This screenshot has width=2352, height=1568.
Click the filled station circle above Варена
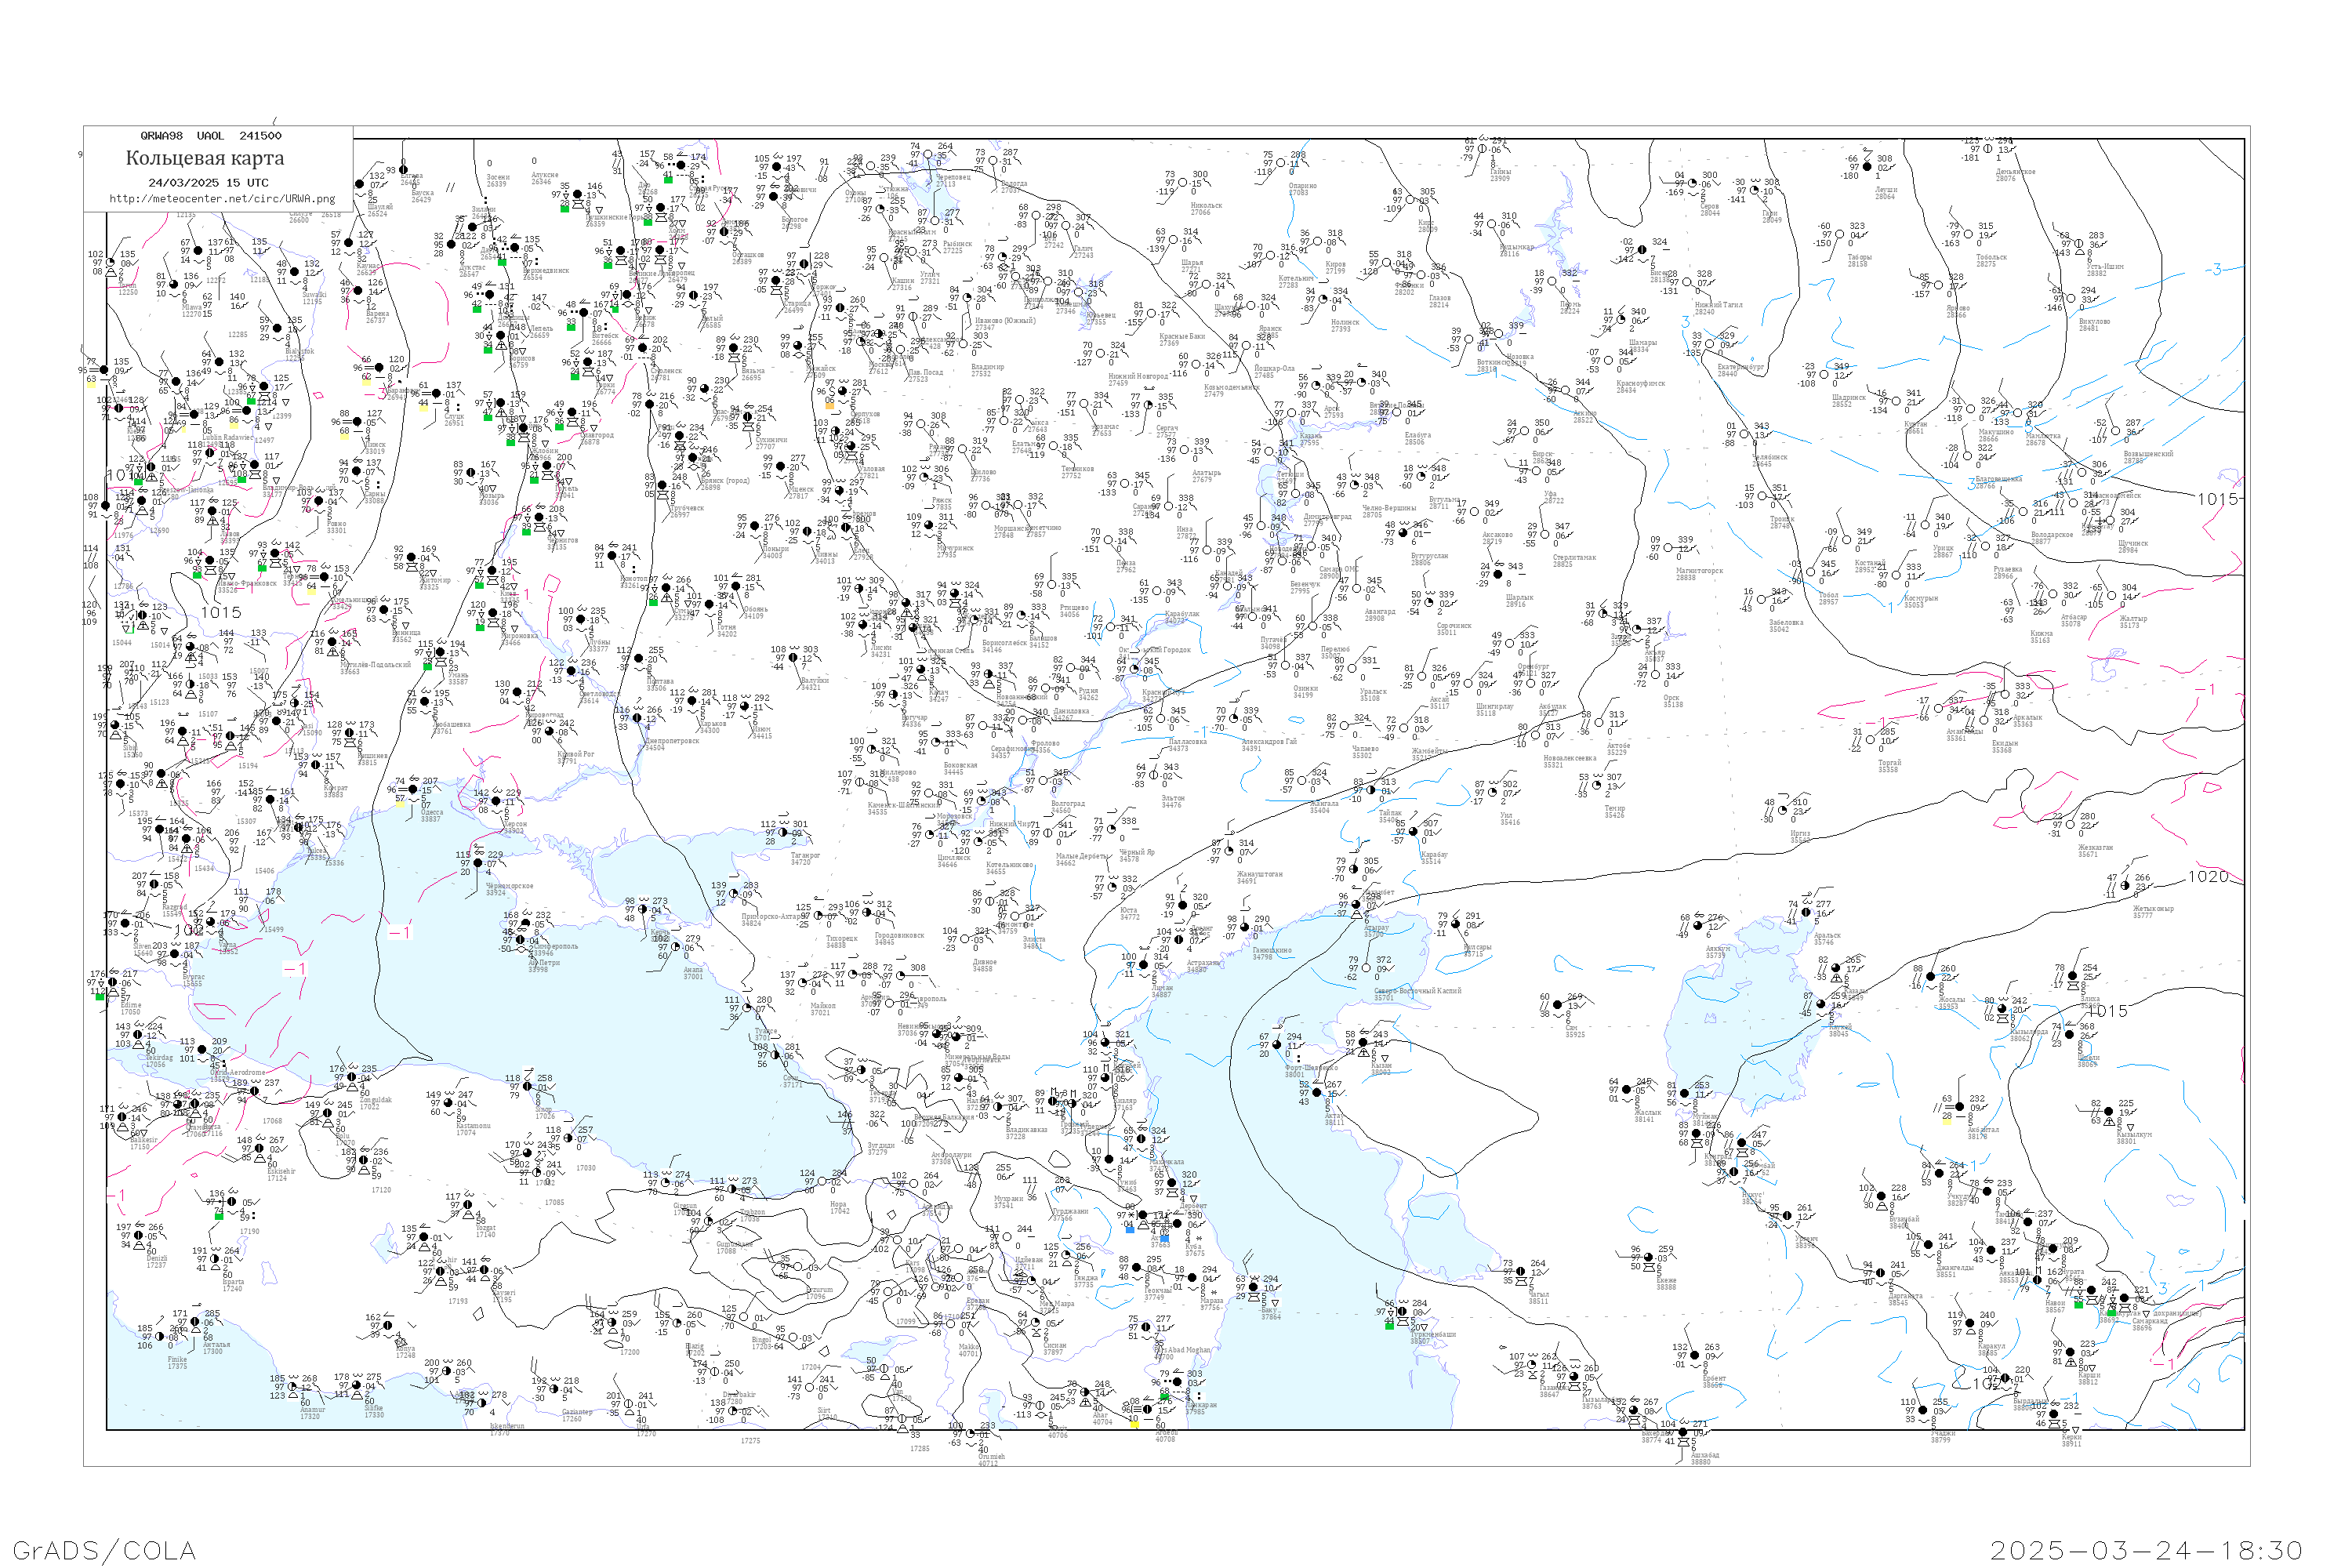(x=359, y=292)
